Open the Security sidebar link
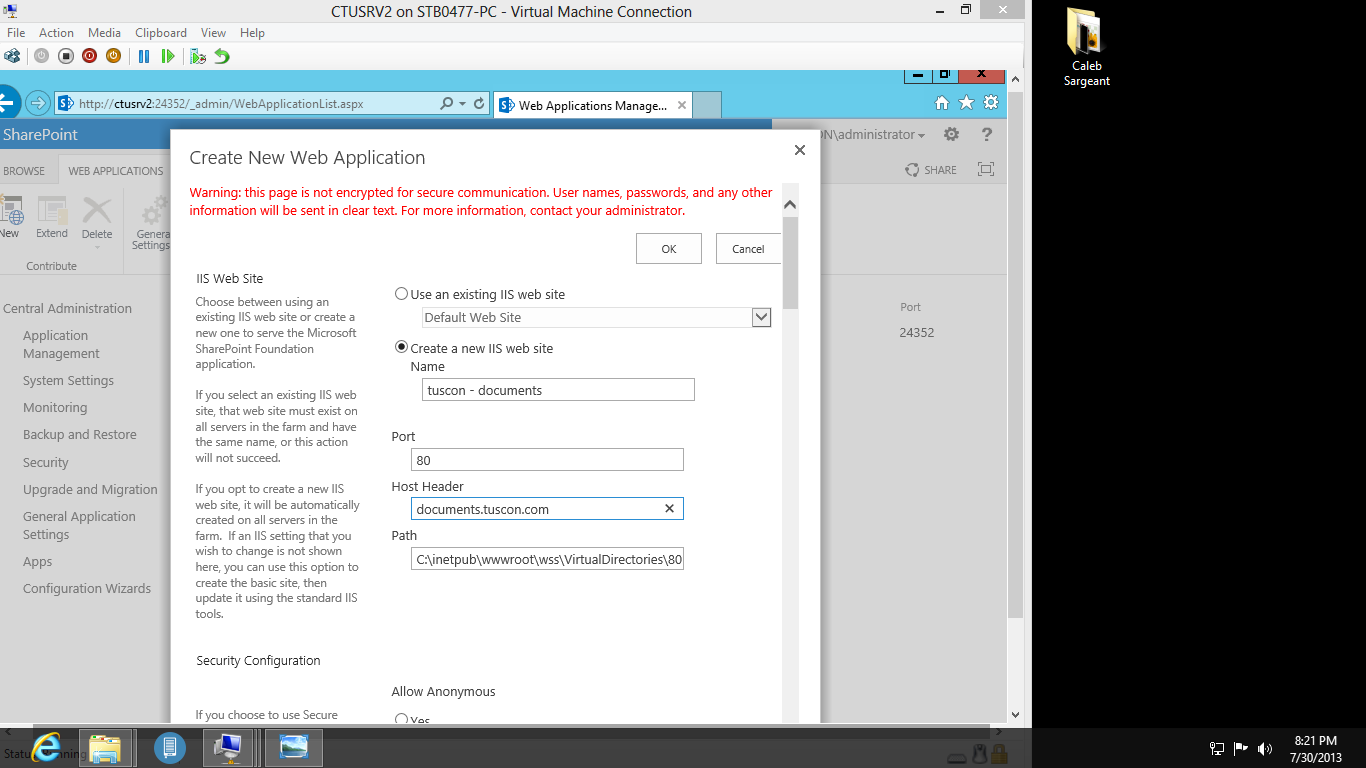1366x768 pixels. pos(46,462)
